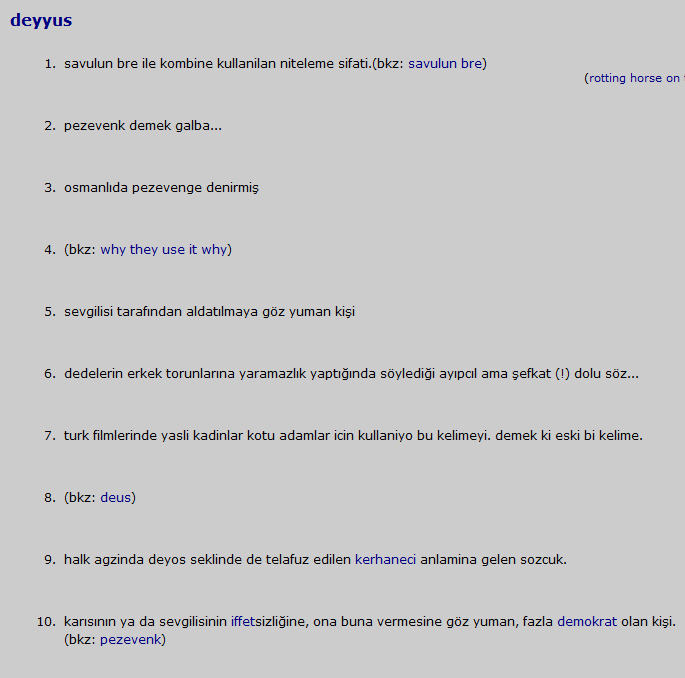
Task: Click the entry starting 'sevgilisi tarafından aldatılmaya'
Action: pyautogui.click(x=209, y=311)
